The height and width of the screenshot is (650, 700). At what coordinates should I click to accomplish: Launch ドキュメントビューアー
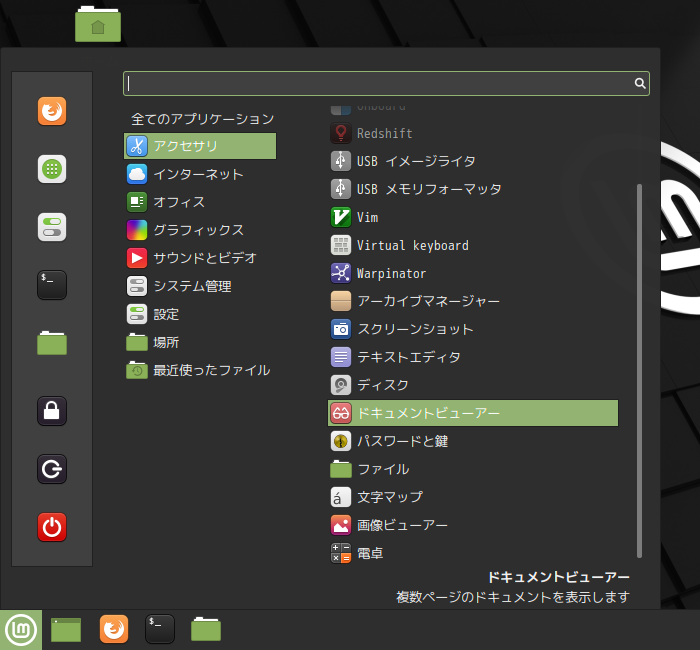click(x=473, y=413)
